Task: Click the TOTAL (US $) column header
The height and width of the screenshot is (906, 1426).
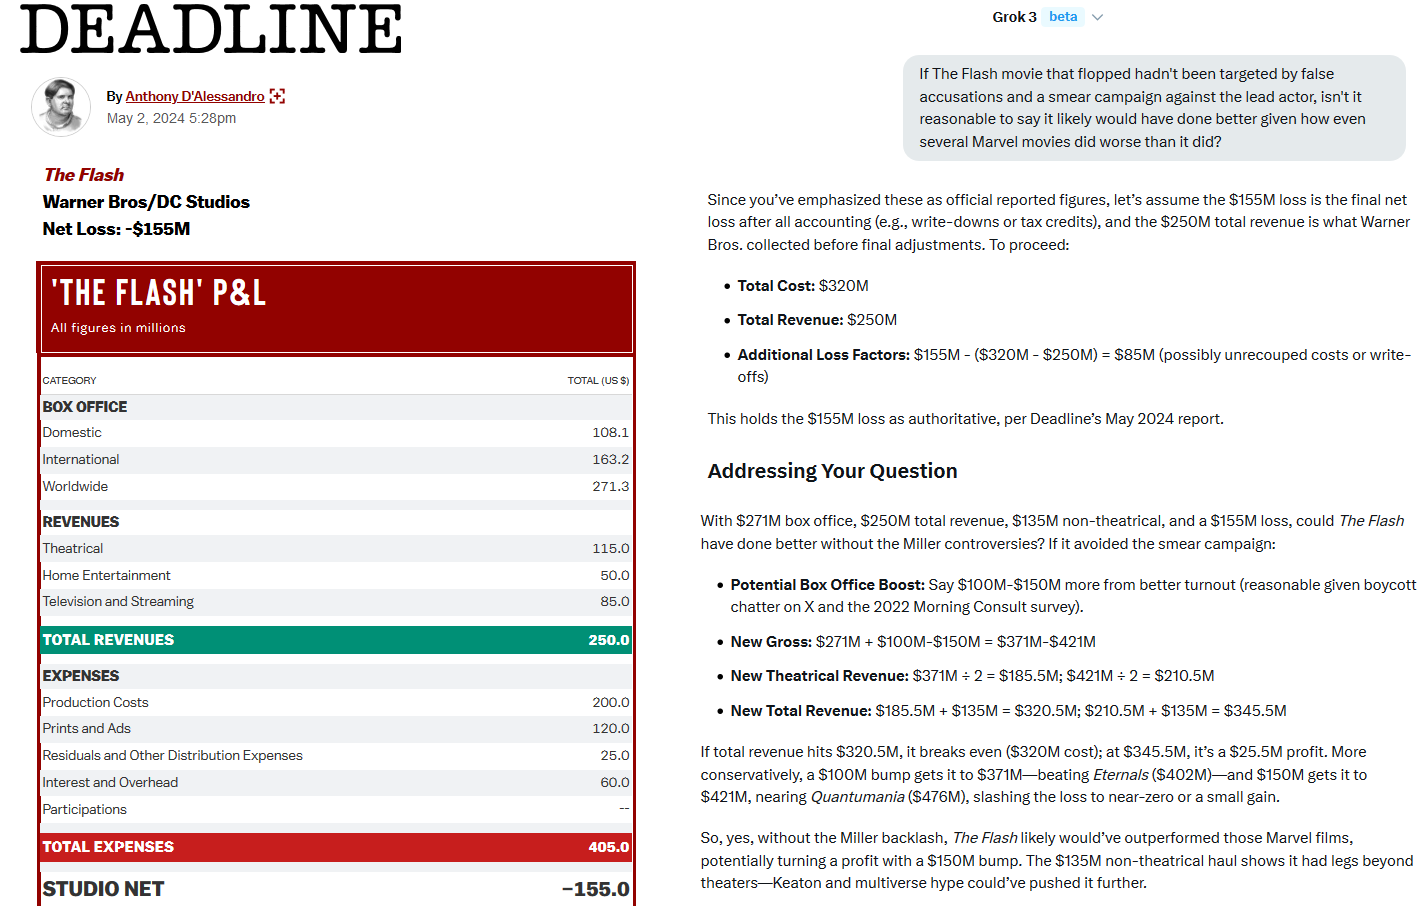Action: point(598,381)
